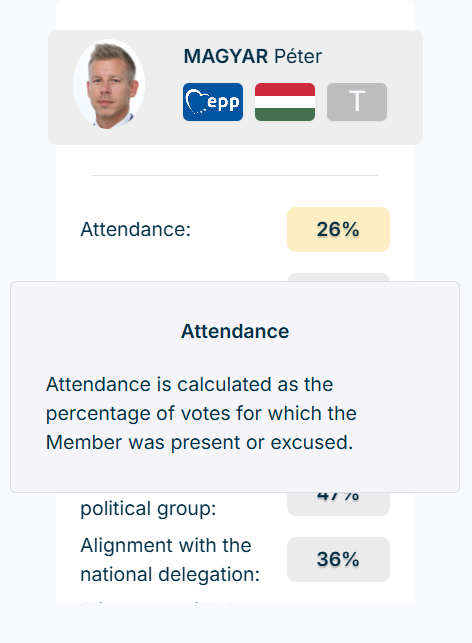Image resolution: width=472 pixels, height=643 pixels.
Task: Click the grey badge peeking above tooltip
Action: coord(338,277)
